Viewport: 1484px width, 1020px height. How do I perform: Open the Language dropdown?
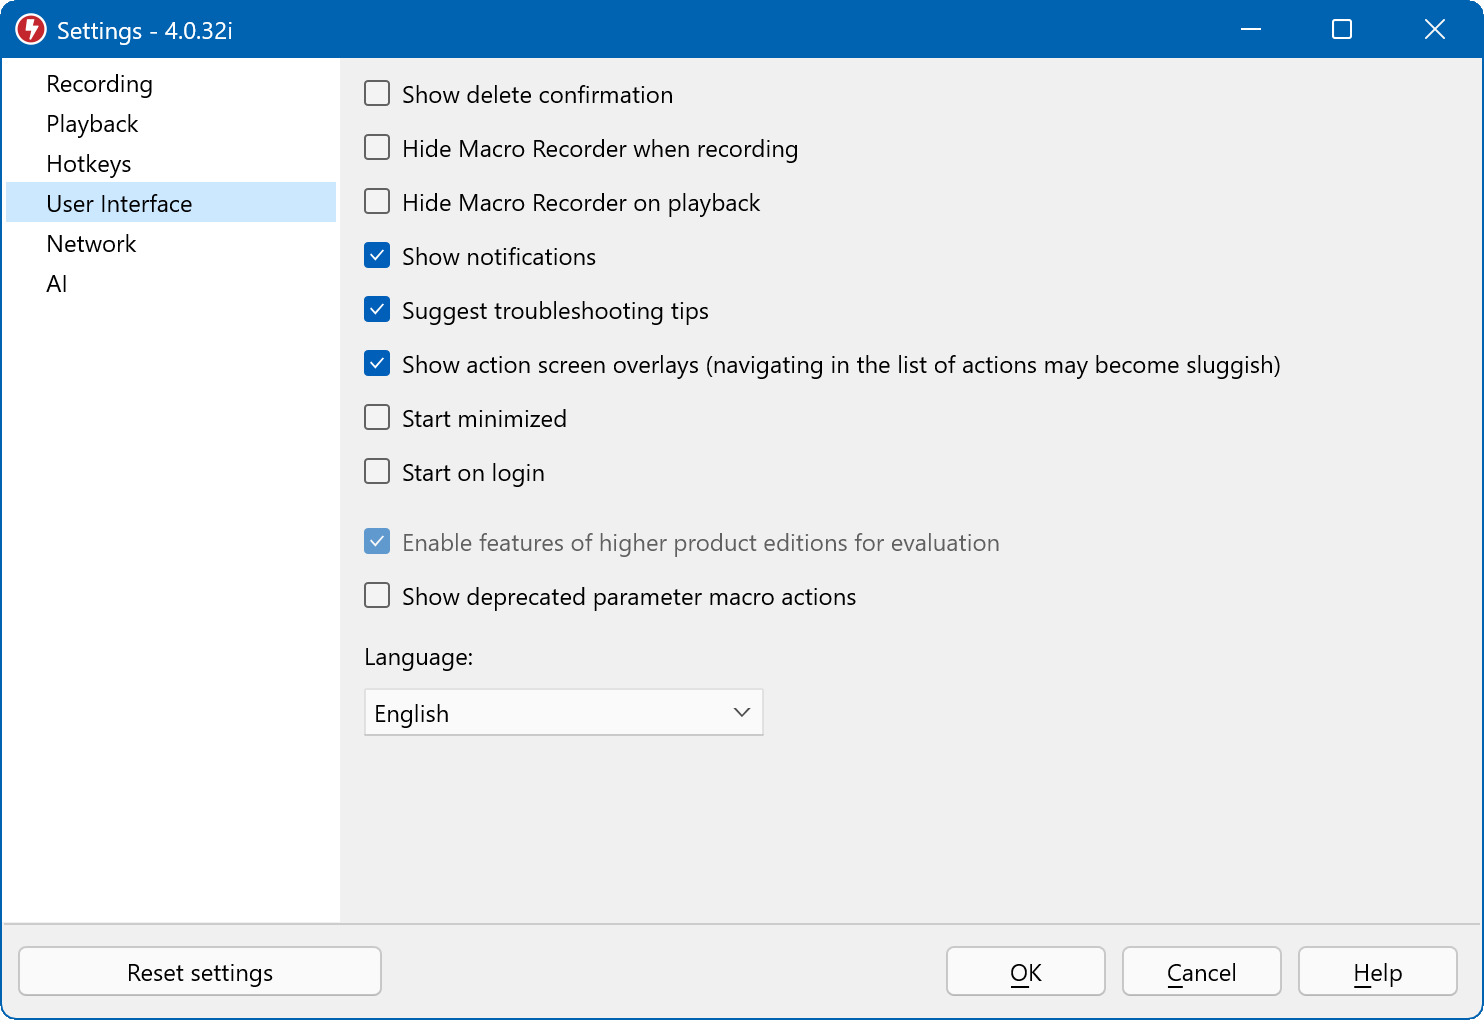click(562, 713)
